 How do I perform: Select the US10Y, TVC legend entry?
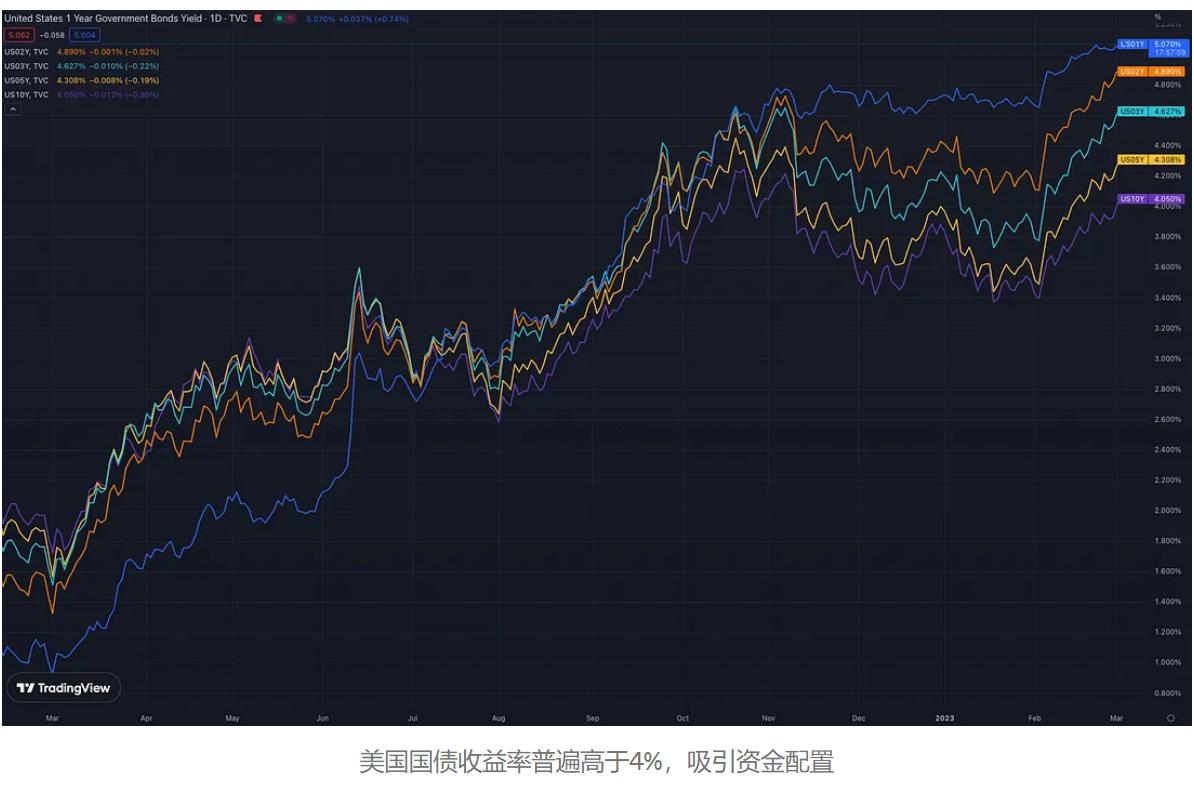(x=27, y=95)
